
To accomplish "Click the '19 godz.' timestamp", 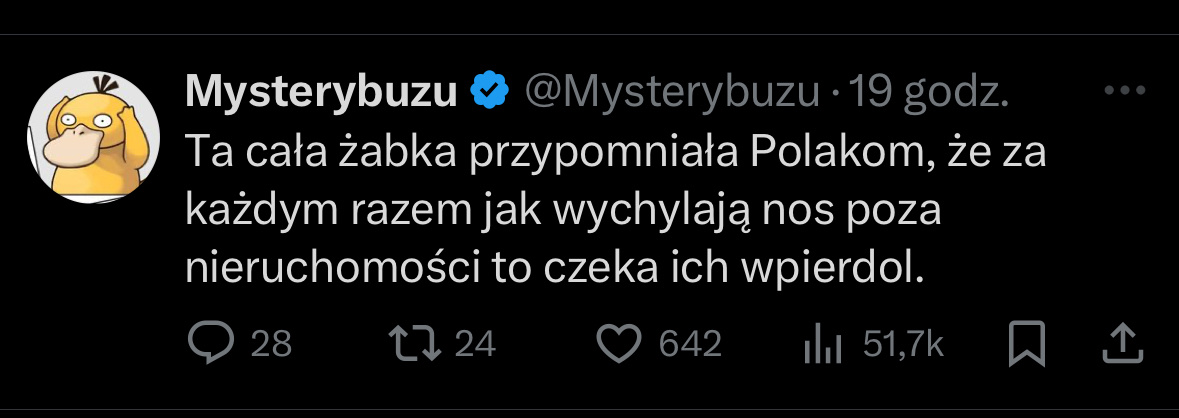I will [x=928, y=92].
